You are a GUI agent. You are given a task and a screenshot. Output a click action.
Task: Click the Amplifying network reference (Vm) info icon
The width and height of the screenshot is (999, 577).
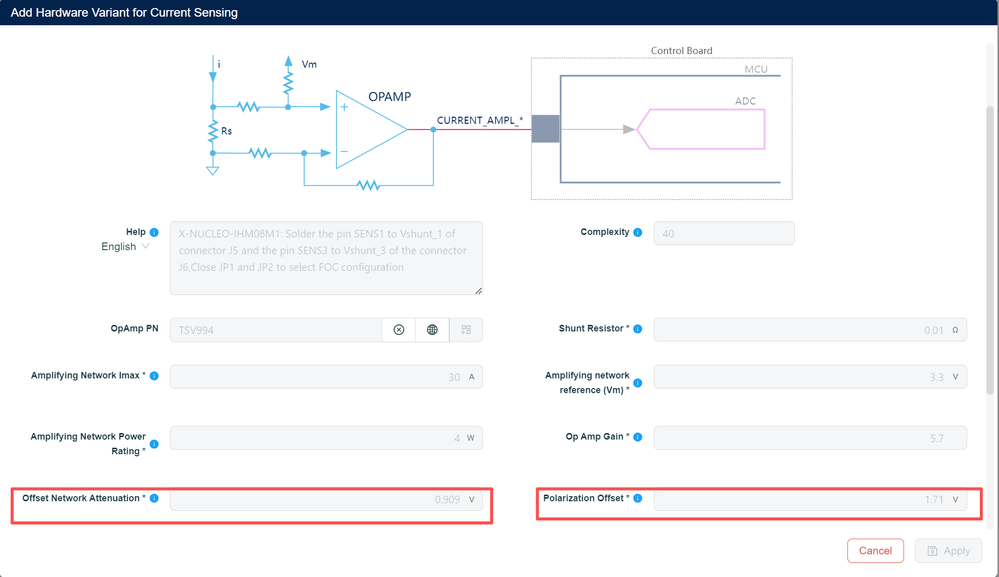638,383
